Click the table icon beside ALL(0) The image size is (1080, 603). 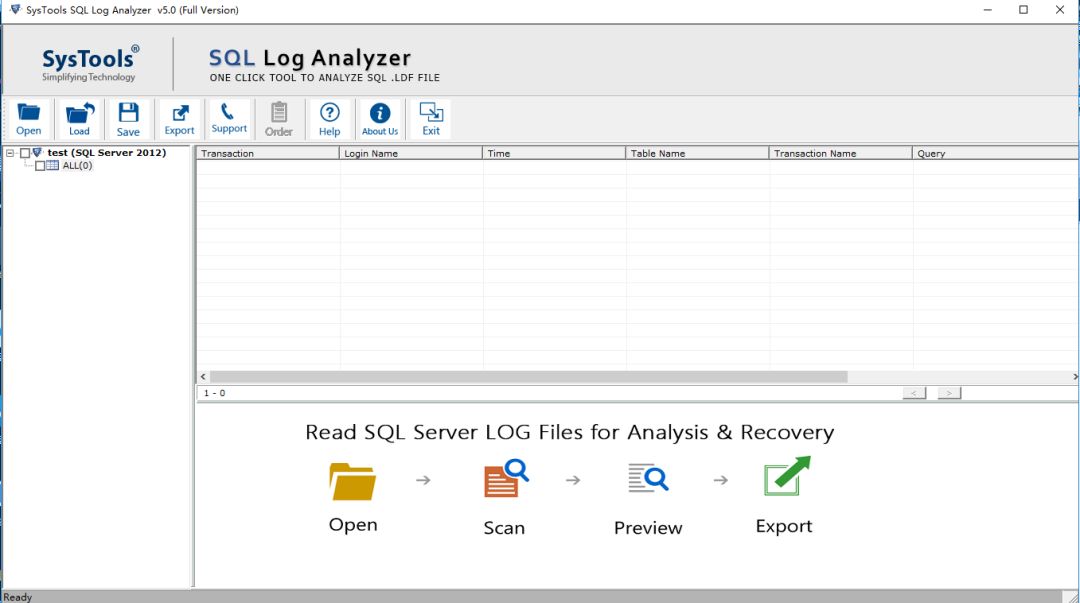[52, 165]
